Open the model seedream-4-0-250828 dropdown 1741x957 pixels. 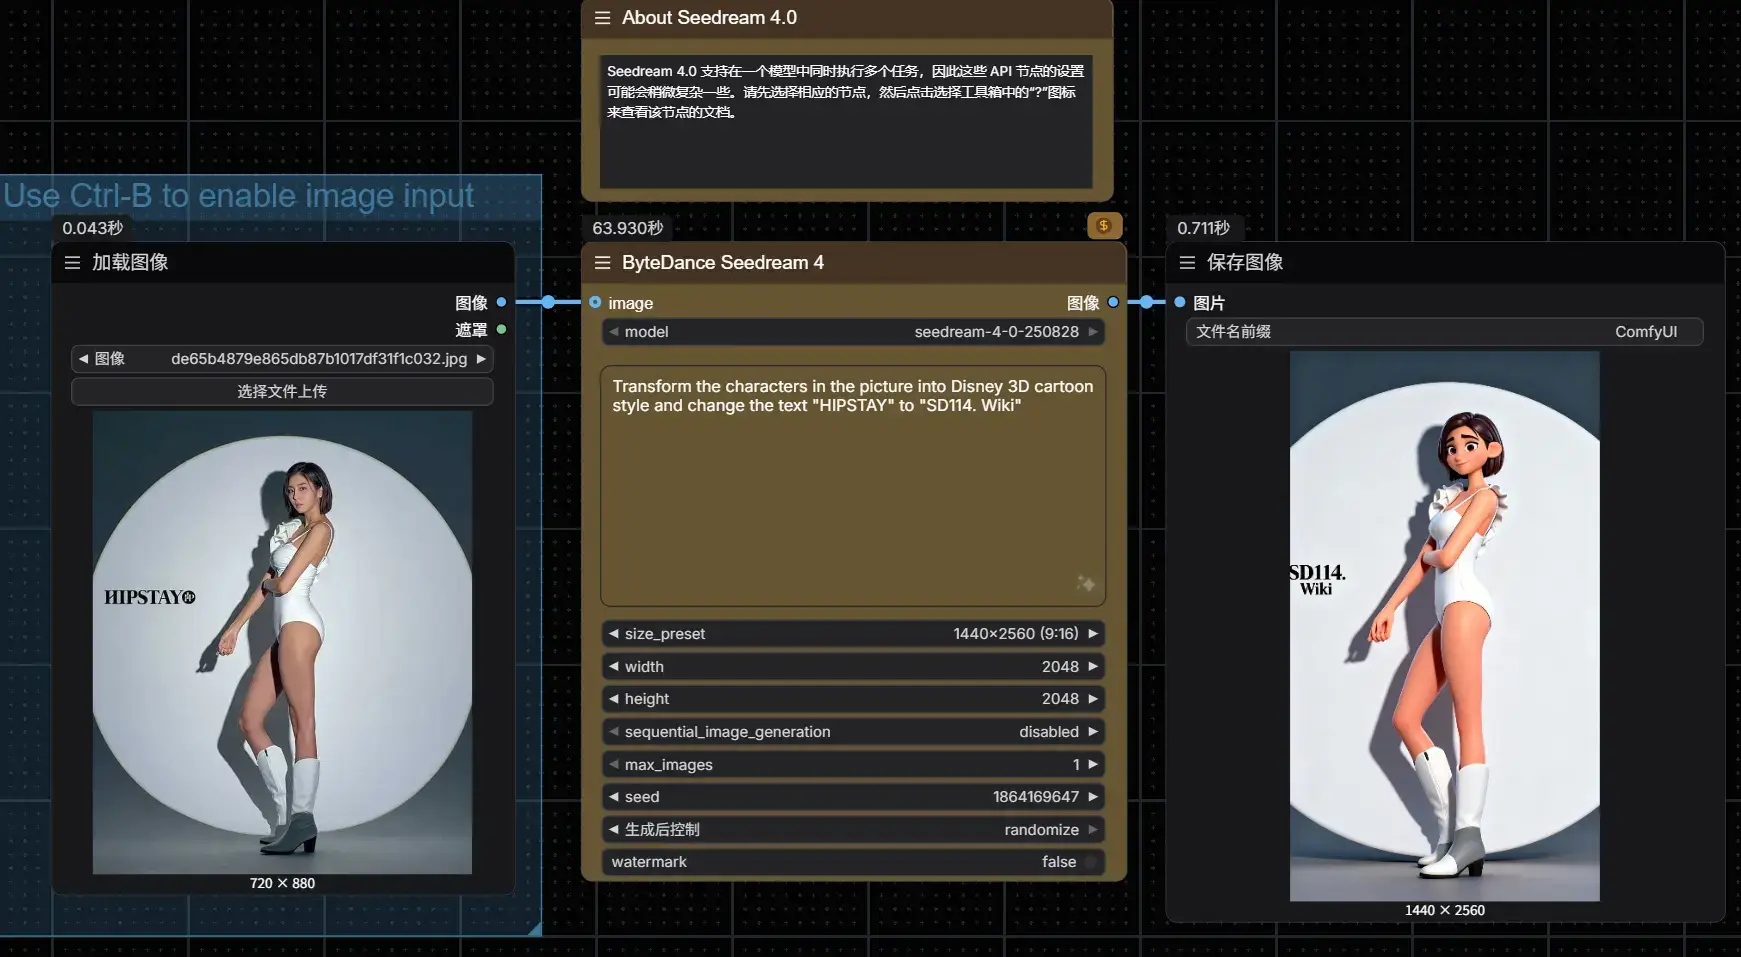853,332
